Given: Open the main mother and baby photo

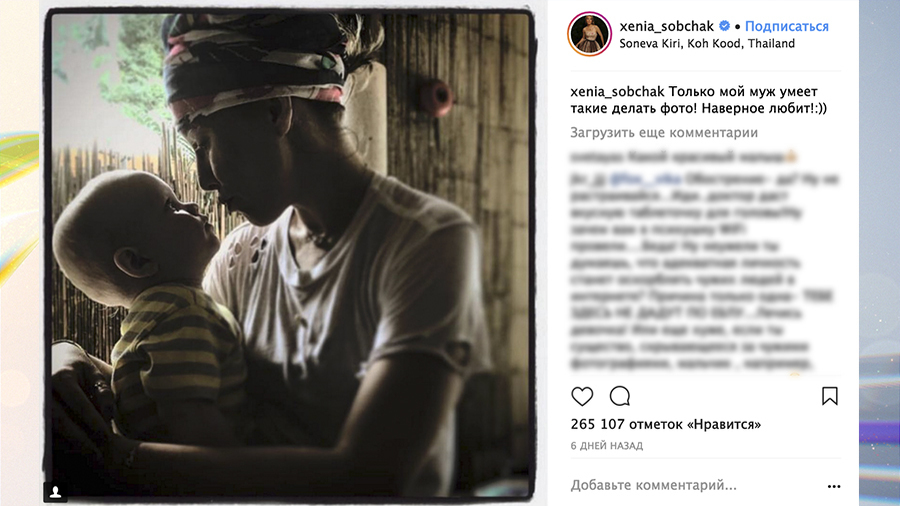Looking at the screenshot, I should pyautogui.click(x=291, y=255).
